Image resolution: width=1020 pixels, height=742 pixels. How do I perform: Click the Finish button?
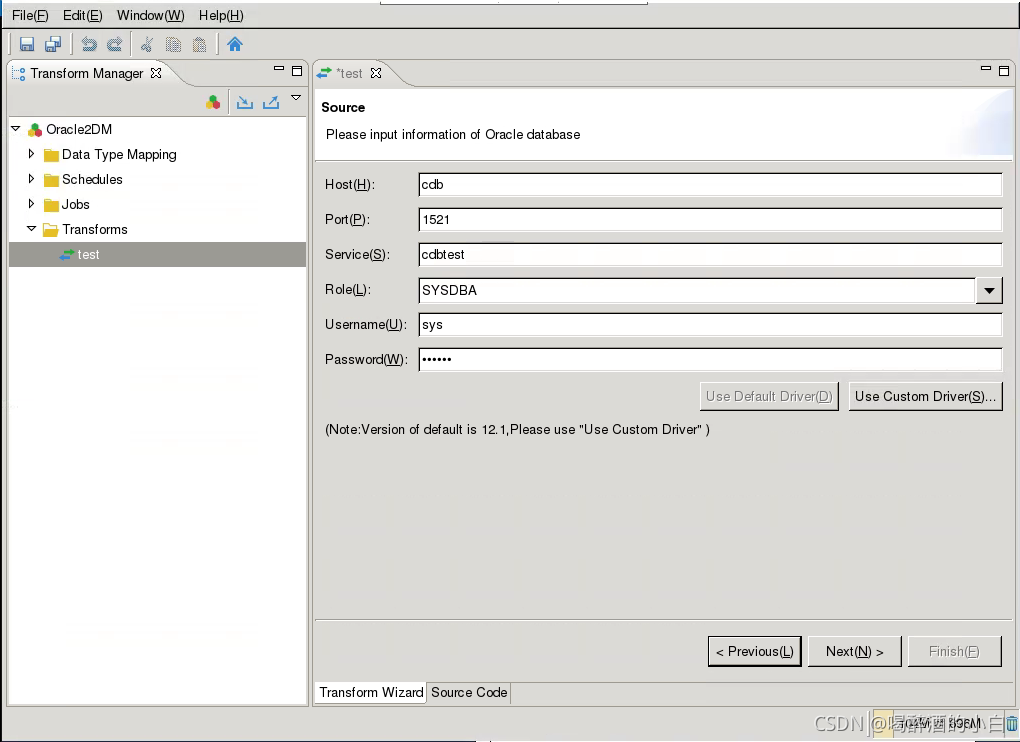(954, 652)
